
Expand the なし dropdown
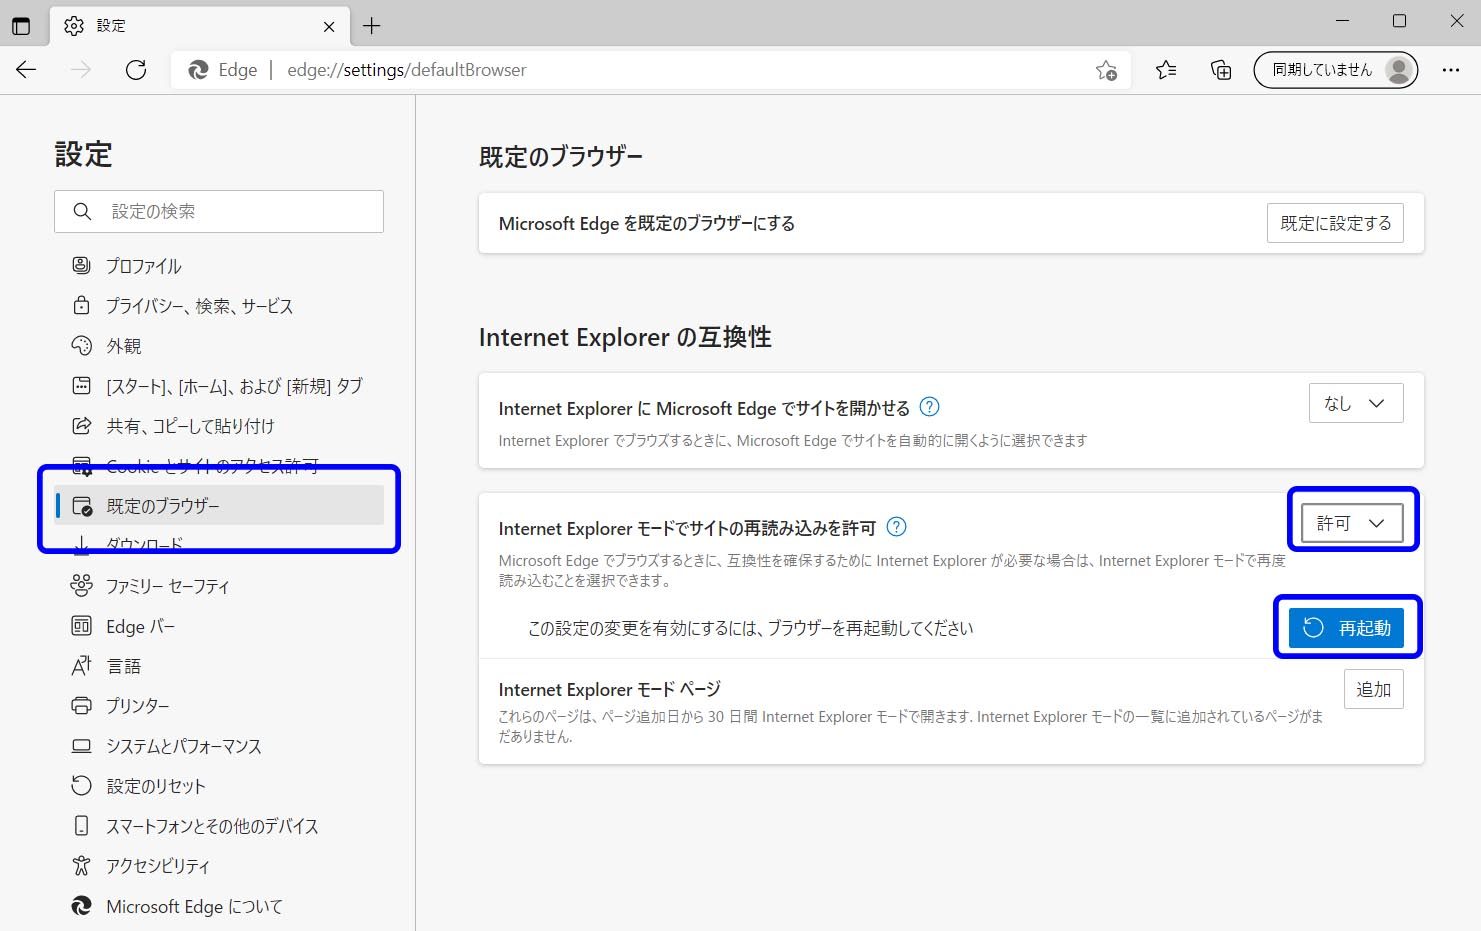pyautogui.click(x=1356, y=403)
